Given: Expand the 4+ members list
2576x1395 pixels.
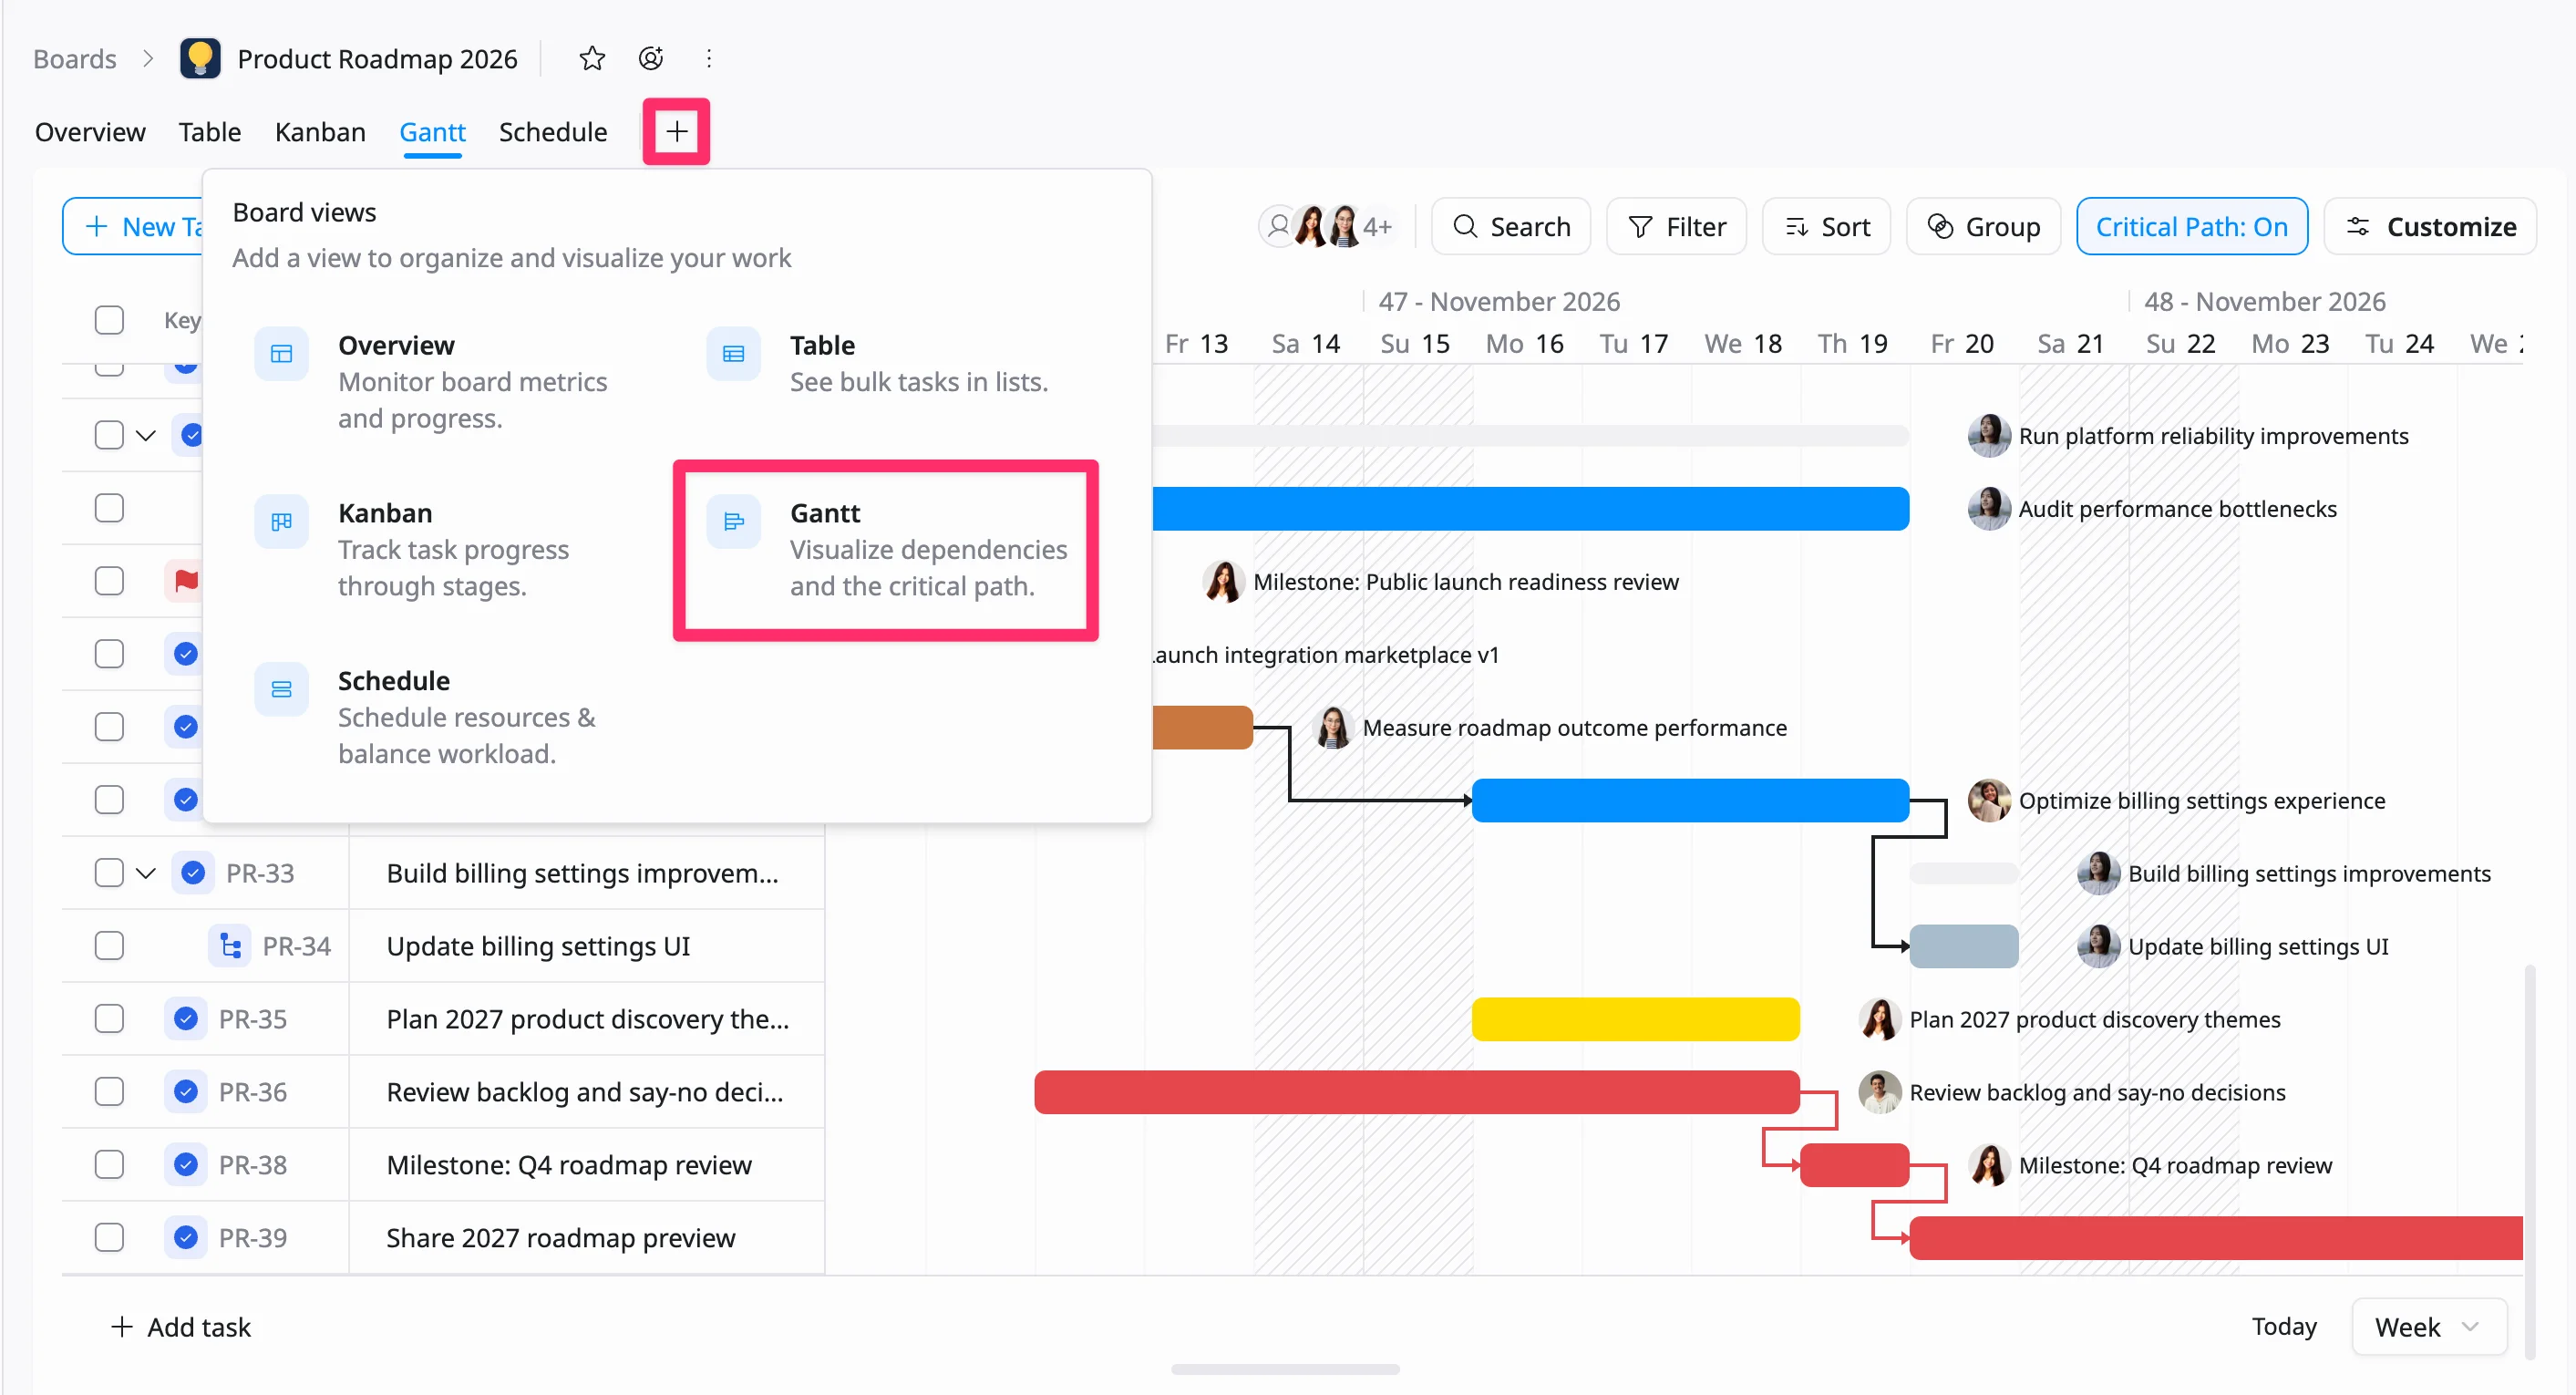Looking at the screenshot, I should click(1378, 227).
